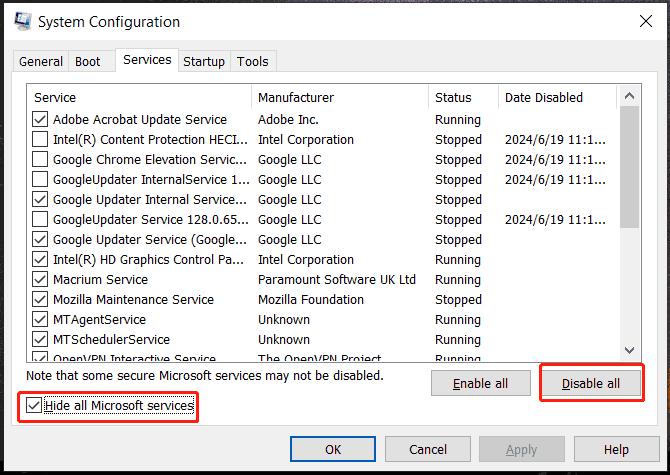
Task: Click the Cancel button
Action: pos(428,449)
